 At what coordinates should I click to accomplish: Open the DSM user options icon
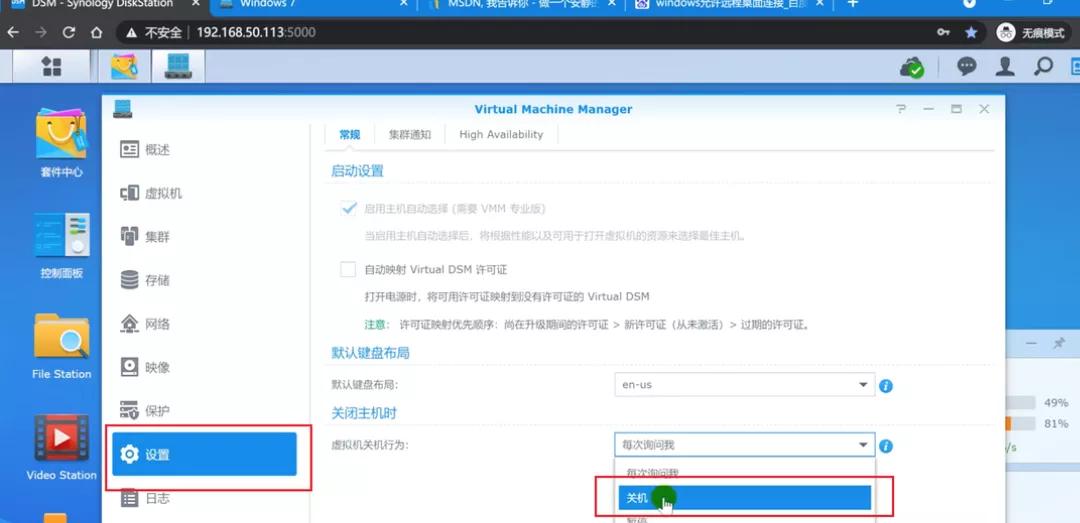click(x=1006, y=67)
